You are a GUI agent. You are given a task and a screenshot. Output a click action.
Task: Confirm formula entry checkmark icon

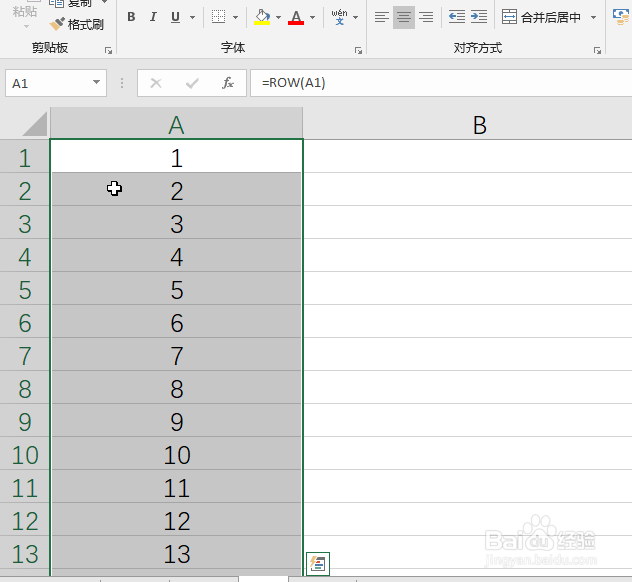click(x=192, y=83)
